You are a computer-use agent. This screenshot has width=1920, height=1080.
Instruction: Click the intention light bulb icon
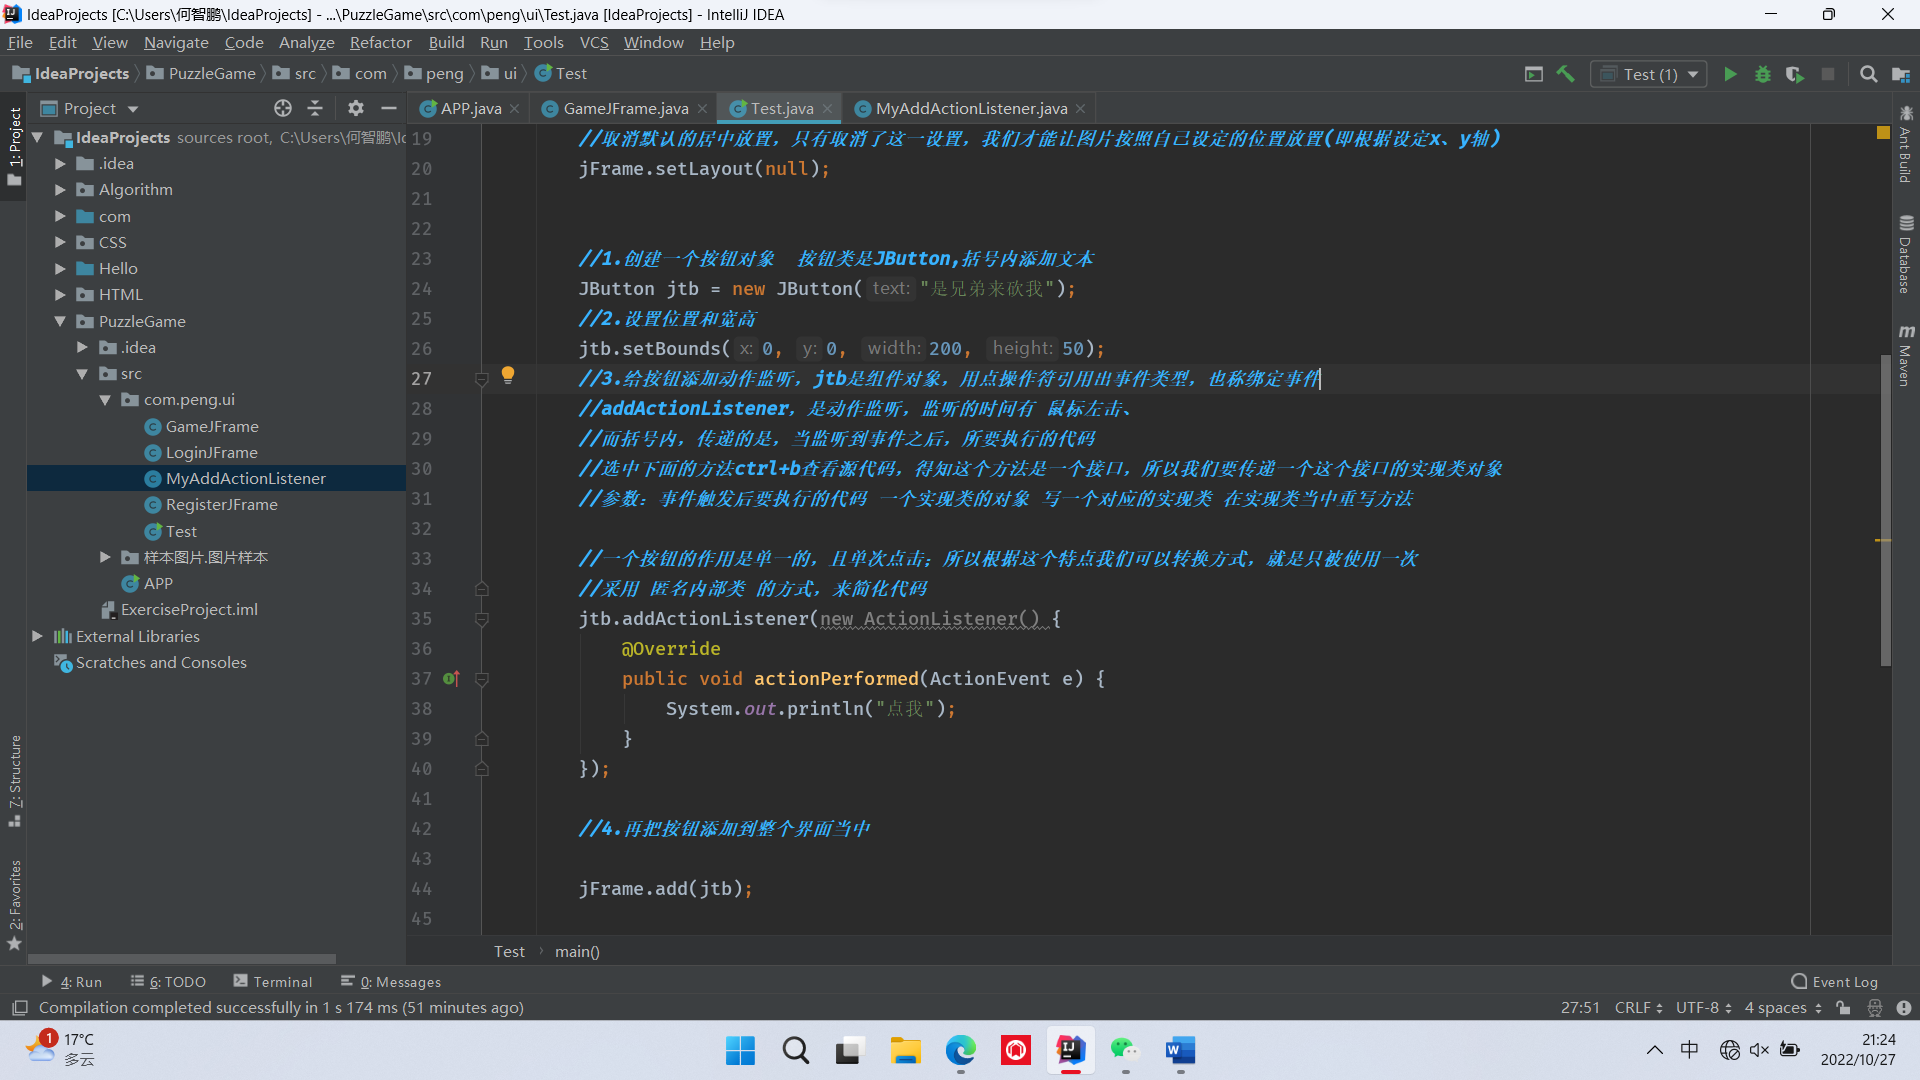(x=508, y=375)
